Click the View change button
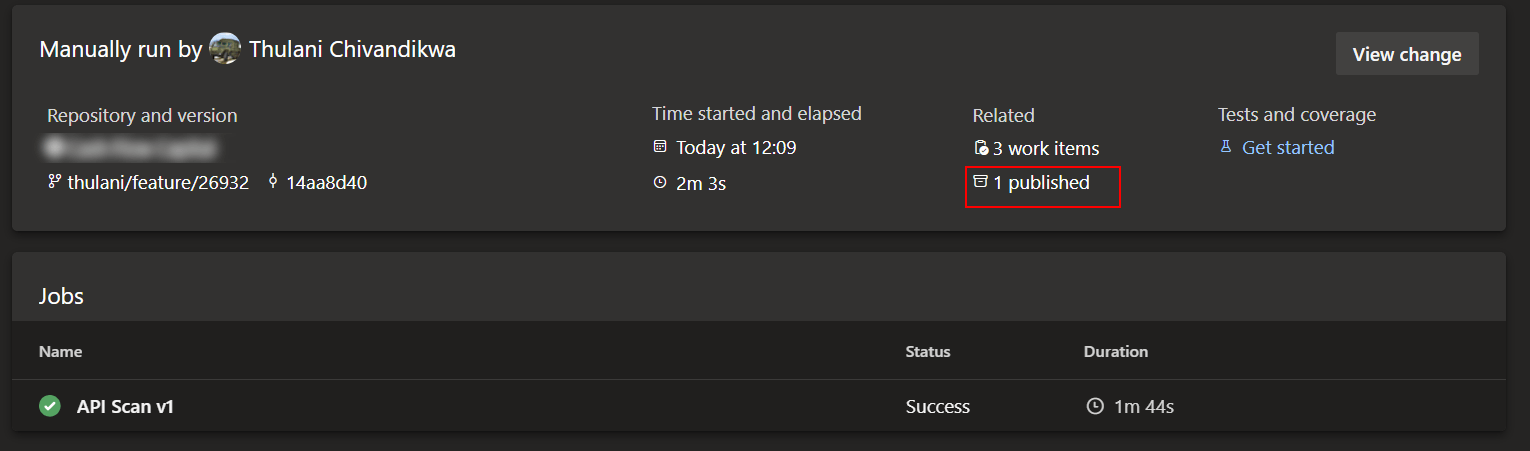 pos(1407,54)
